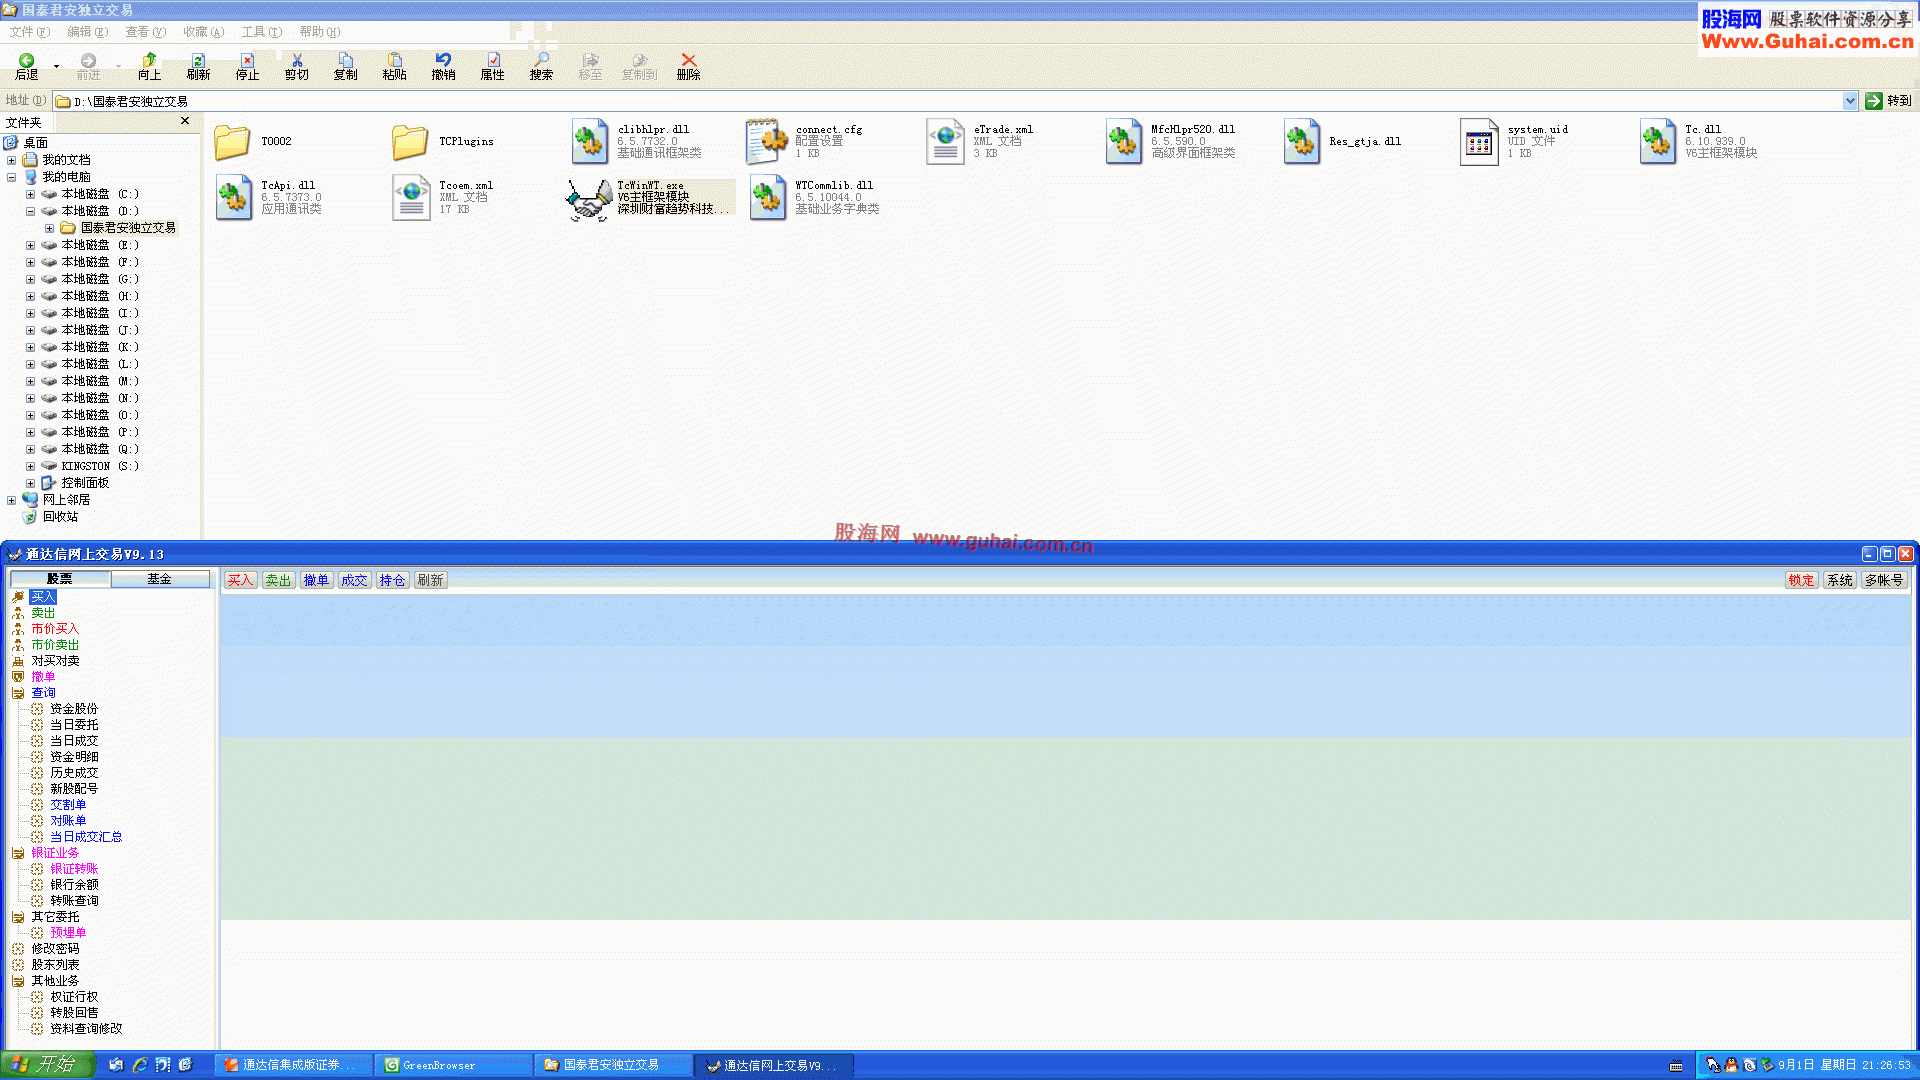Select 修改密码 in trading tree

click(55, 949)
